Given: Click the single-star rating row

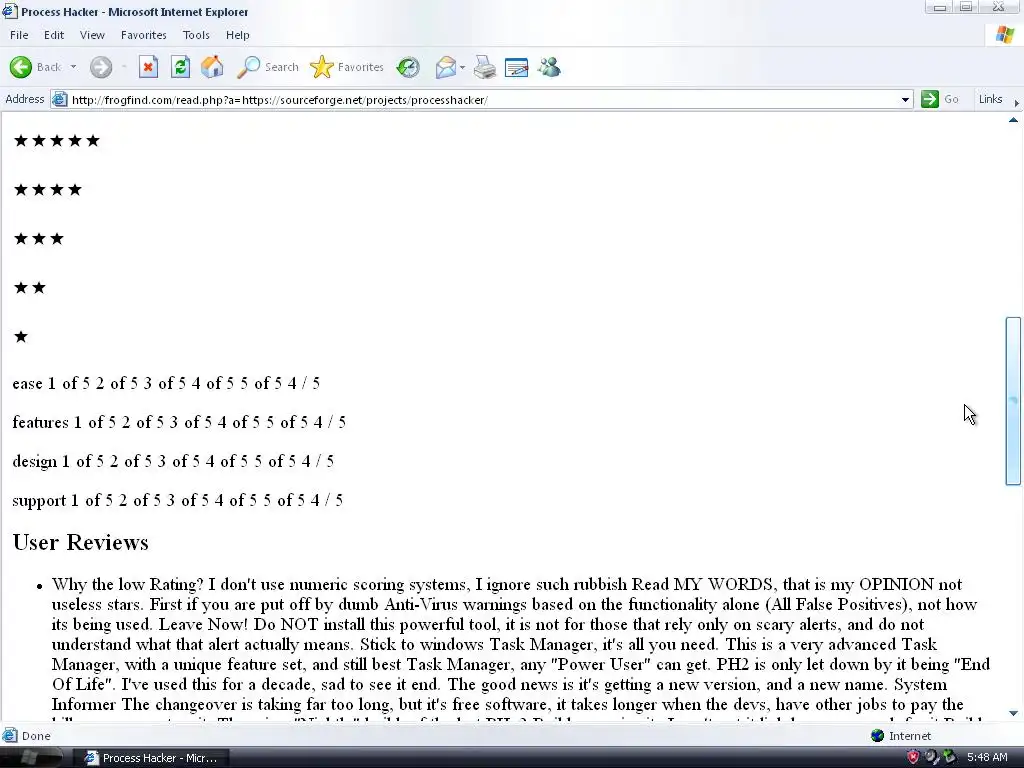Looking at the screenshot, I should 21,336.
